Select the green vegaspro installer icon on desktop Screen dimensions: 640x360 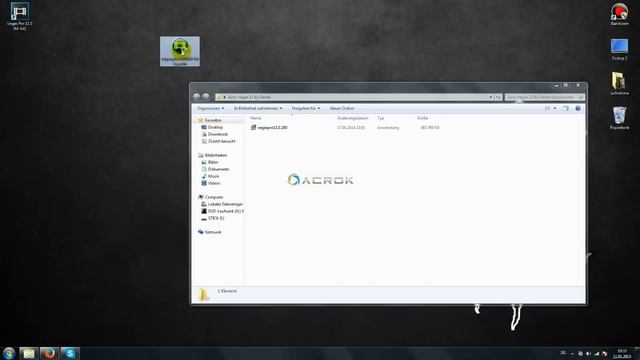click(180, 51)
